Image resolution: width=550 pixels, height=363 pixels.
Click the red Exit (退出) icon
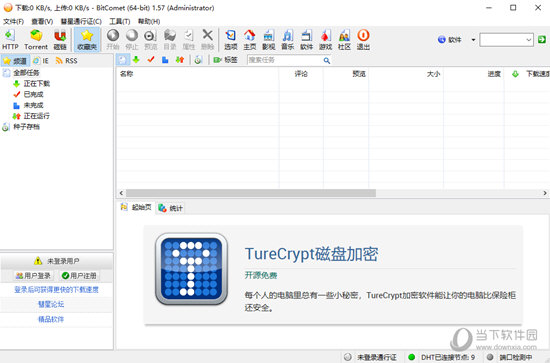pyautogui.click(x=363, y=40)
